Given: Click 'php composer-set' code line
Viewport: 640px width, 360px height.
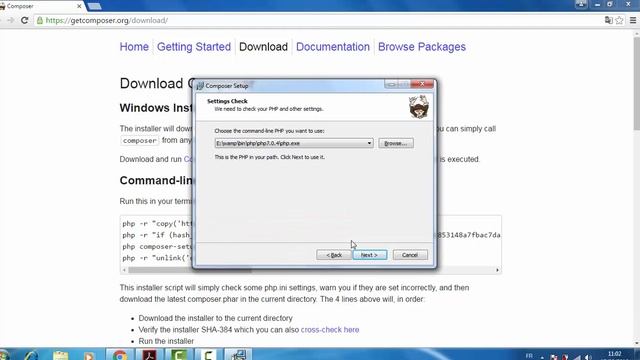Looking at the screenshot, I should (x=157, y=247).
